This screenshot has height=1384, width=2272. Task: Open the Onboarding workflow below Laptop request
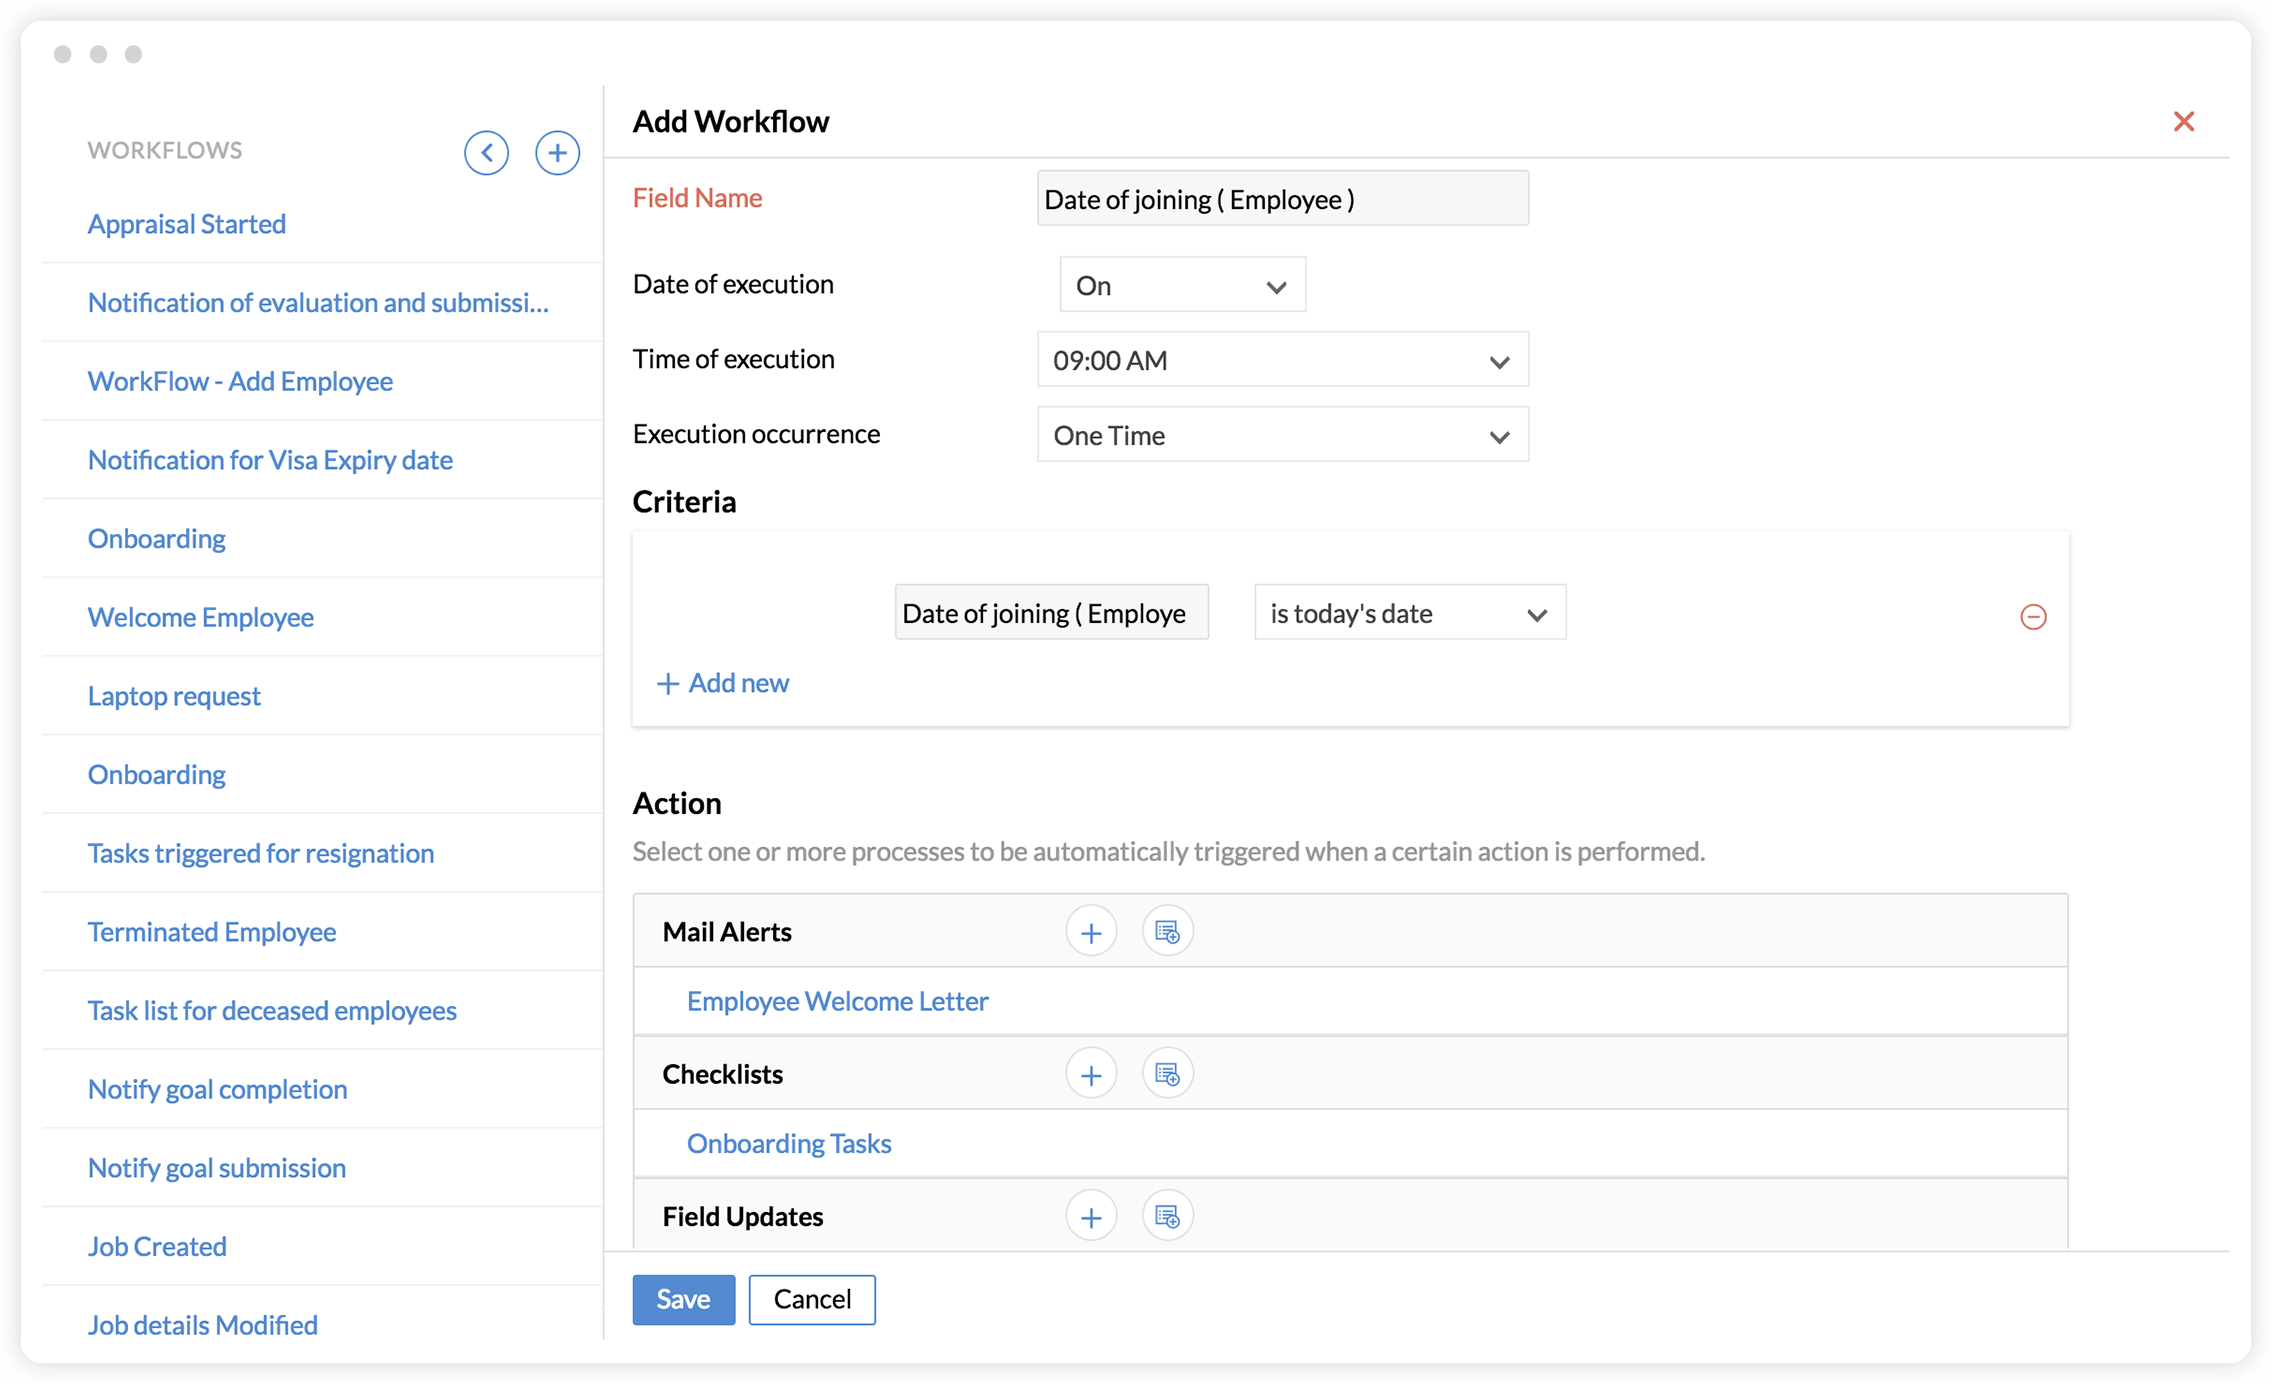[x=156, y=774]
